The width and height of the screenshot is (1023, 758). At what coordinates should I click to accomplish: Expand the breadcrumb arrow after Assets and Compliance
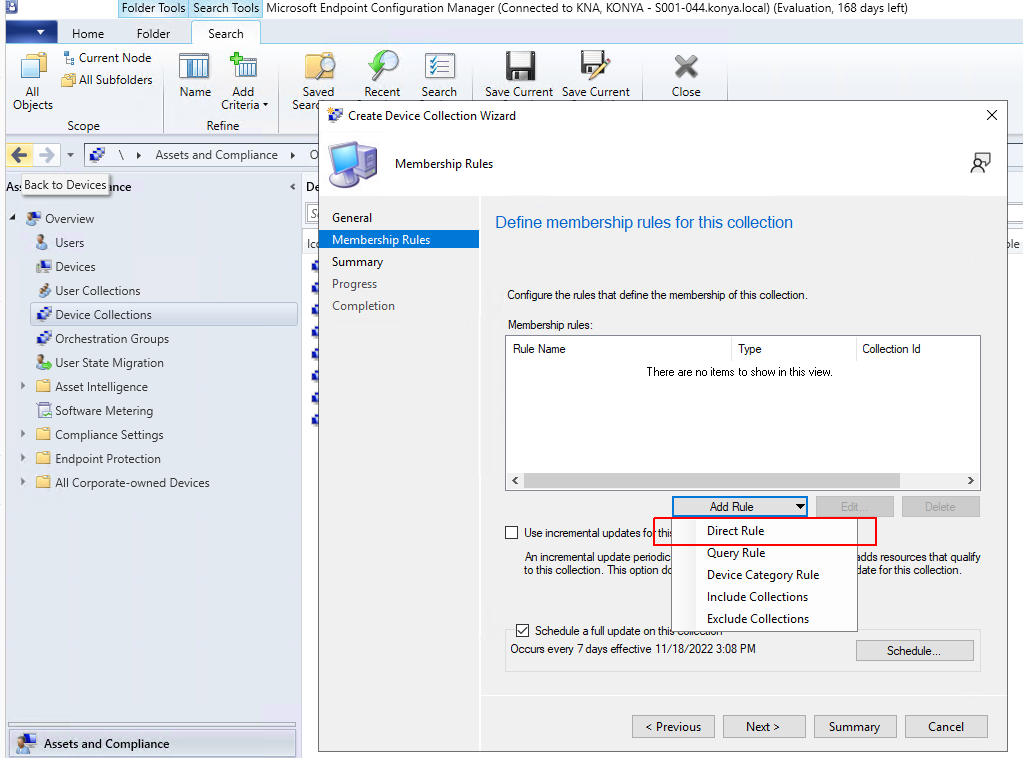coord(293,155)
